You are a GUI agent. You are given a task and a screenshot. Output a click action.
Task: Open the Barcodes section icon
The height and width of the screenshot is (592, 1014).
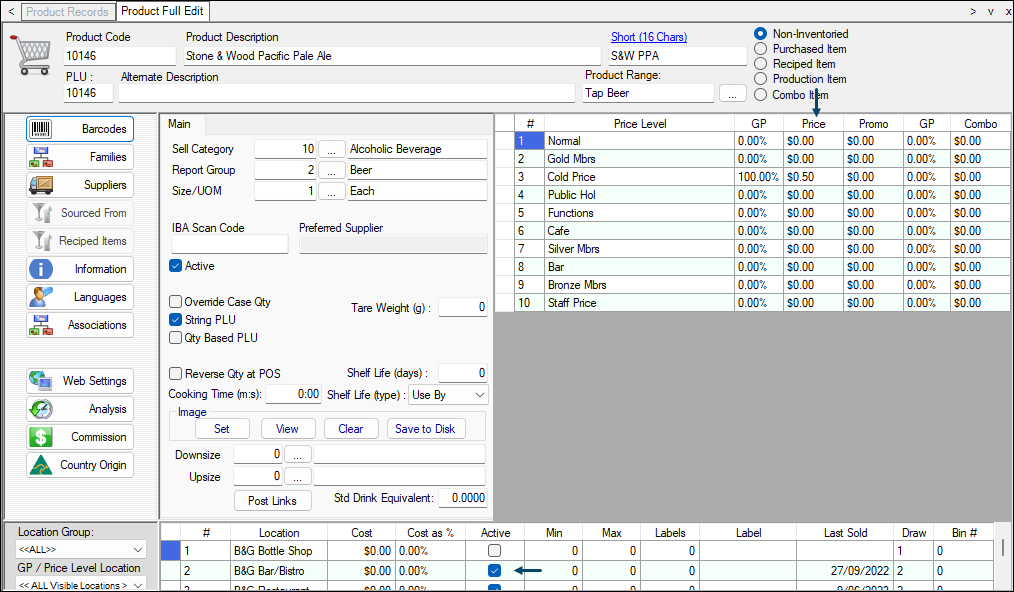[x=41, y=129]
